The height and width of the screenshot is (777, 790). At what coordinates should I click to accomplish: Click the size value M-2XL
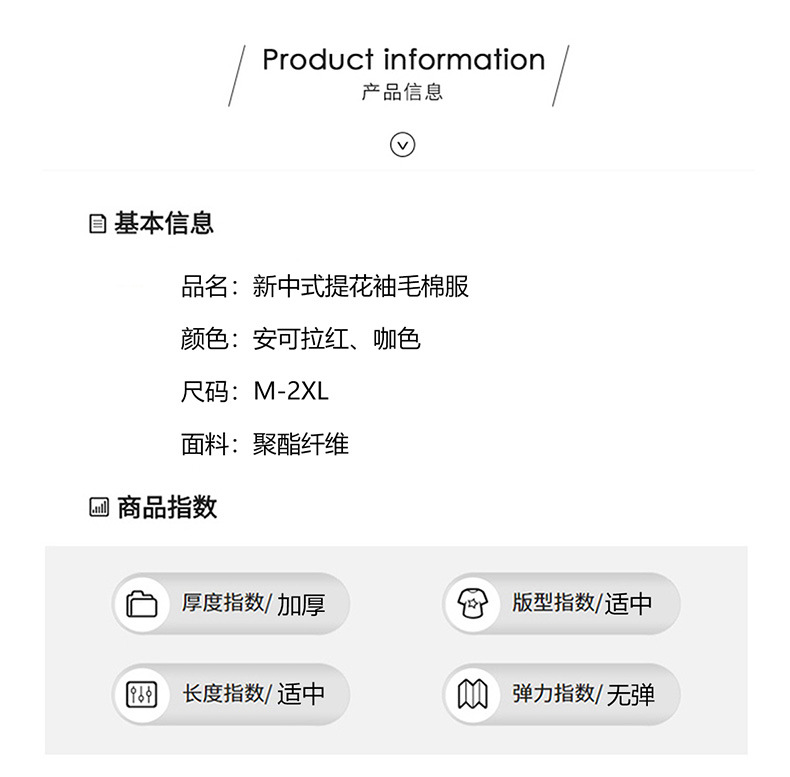pos(291,391)
